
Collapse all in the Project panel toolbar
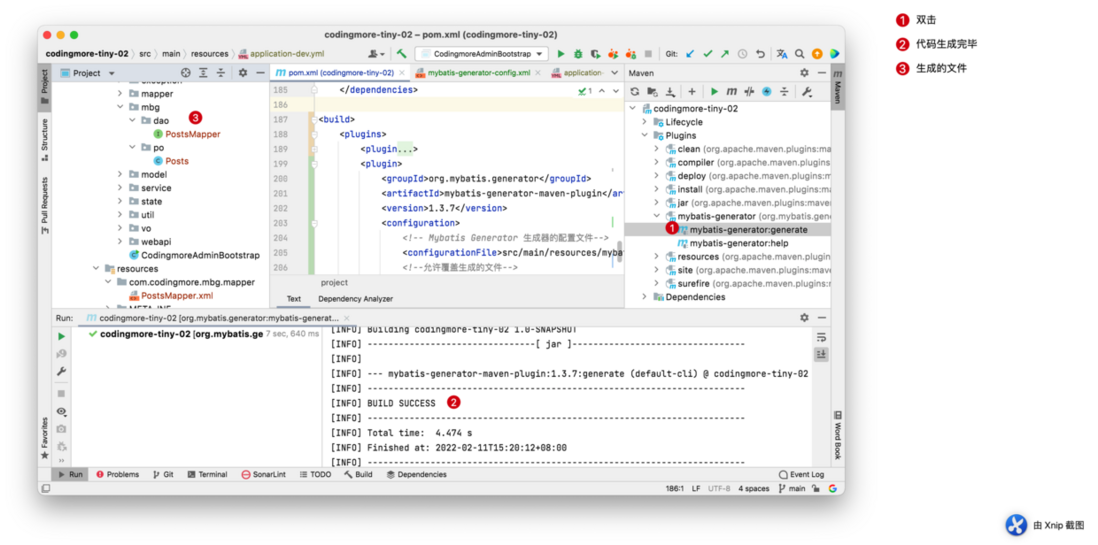[x=221, y=73]
